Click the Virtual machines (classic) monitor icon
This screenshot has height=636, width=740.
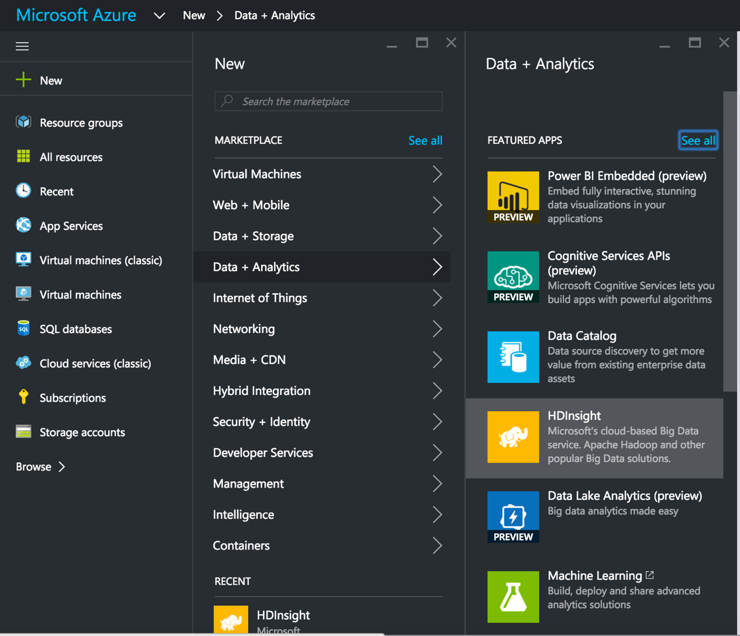click(x=23, y=259)
